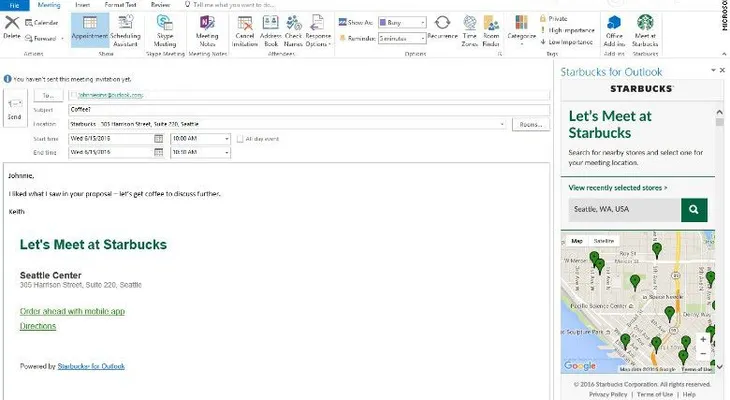The width and height of the screenshot is (730, 400).
Task: Collapse the ribbon with the caret
Action: coord(724,54)
